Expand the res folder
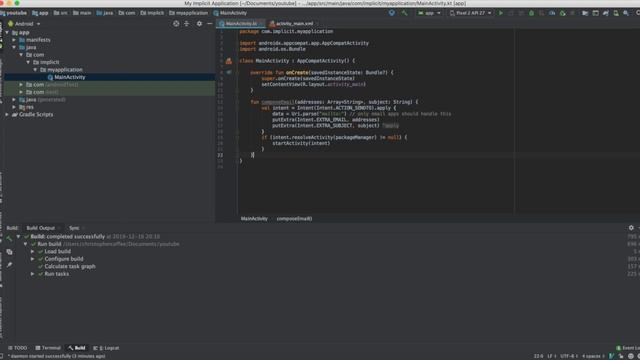Screen dimensions: 640x360 pyautogui.click(x=14, y=107)
